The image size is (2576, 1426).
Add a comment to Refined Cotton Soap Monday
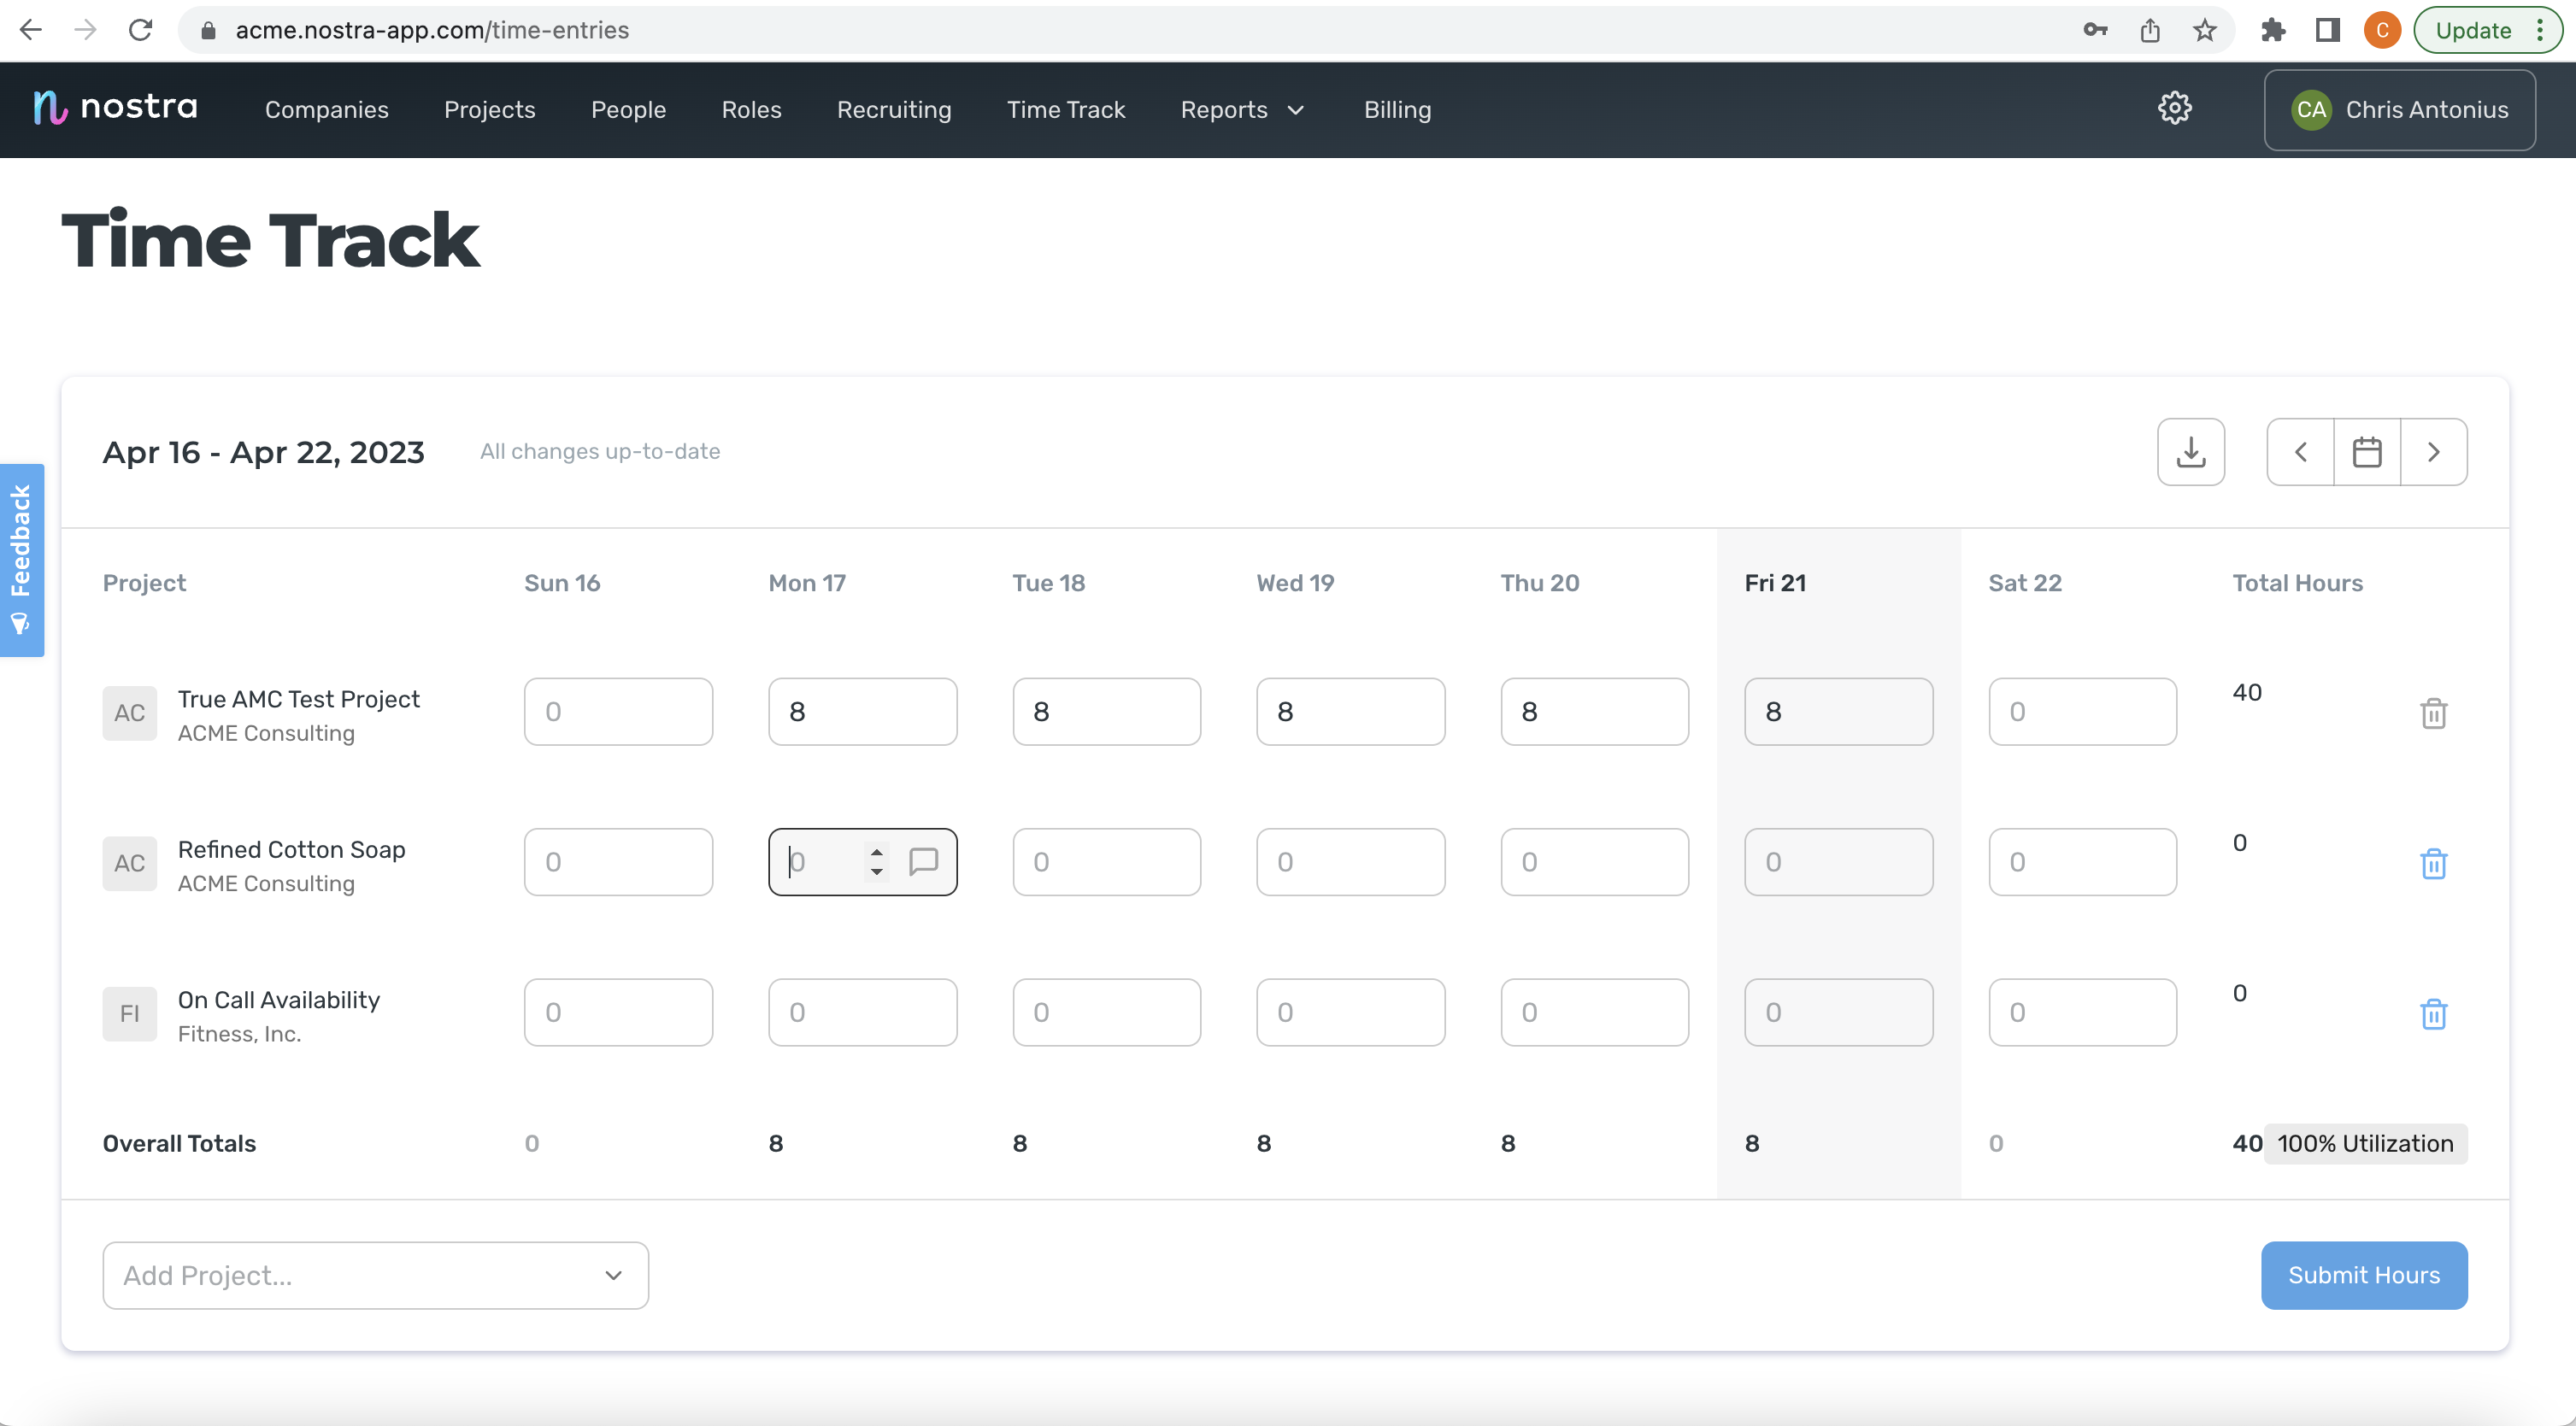click(x=923, y=861)
